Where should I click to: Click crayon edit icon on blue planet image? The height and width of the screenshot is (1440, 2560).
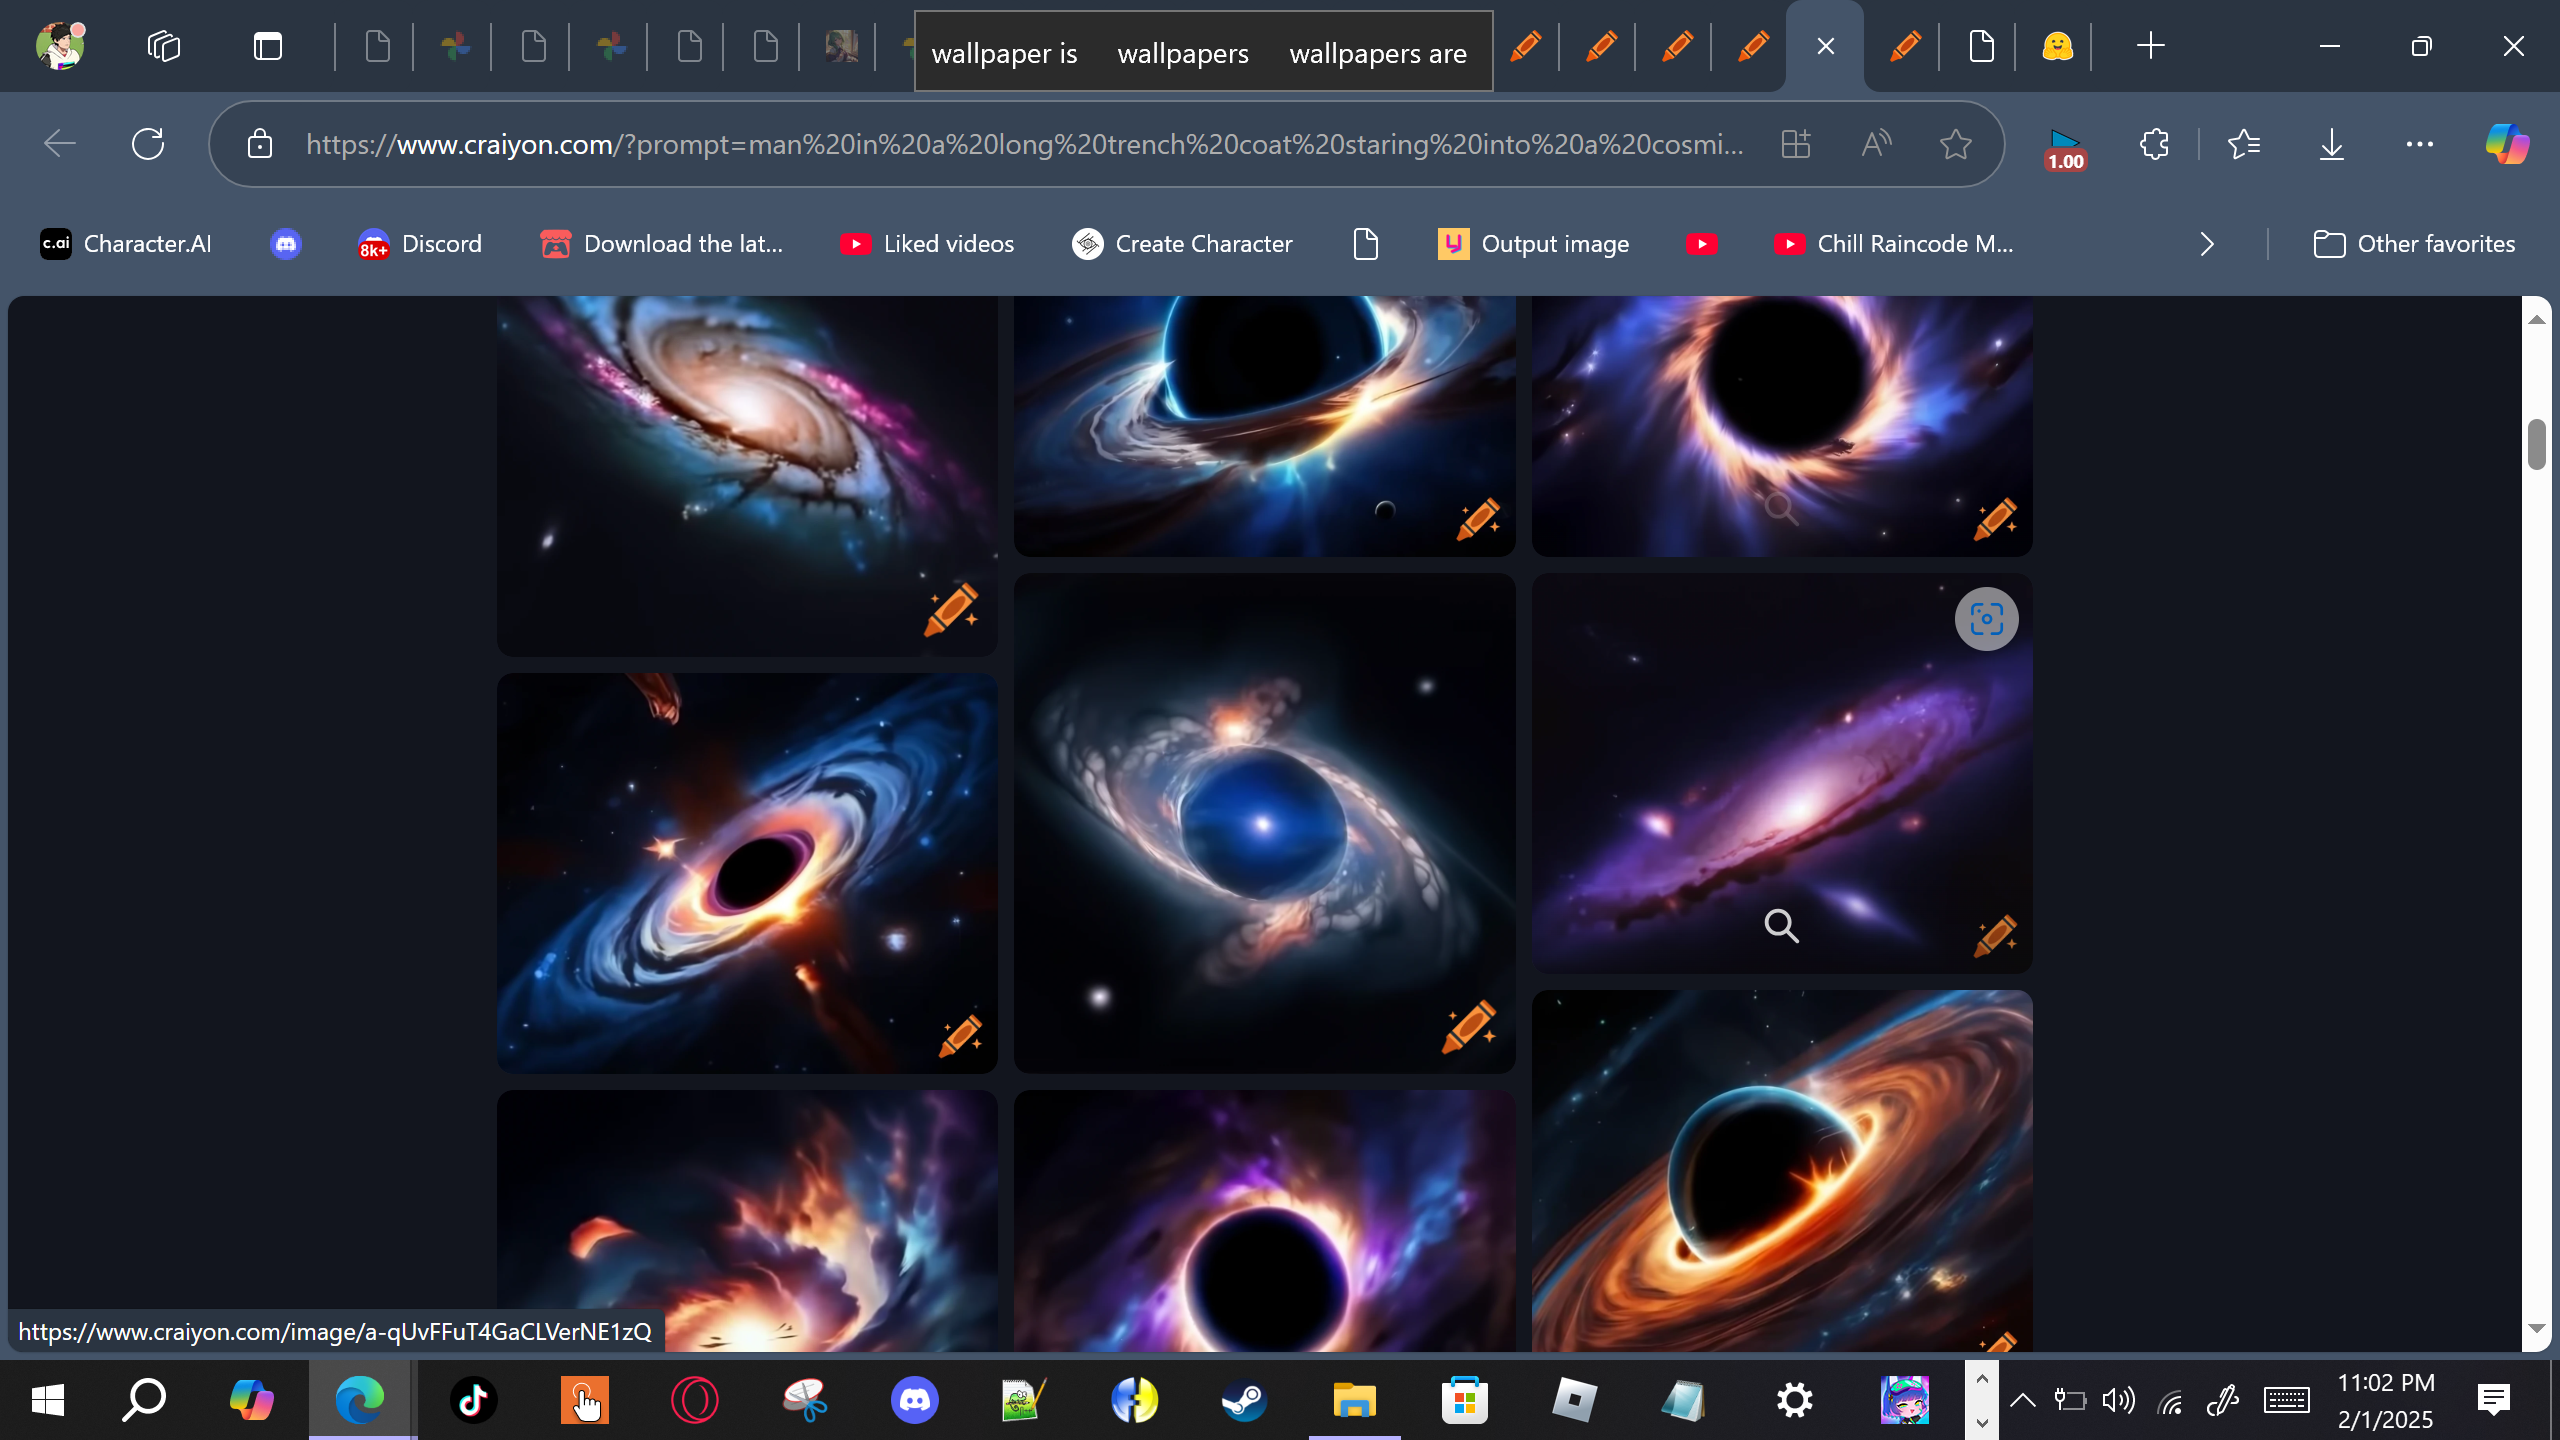tap(1468, 1026)
